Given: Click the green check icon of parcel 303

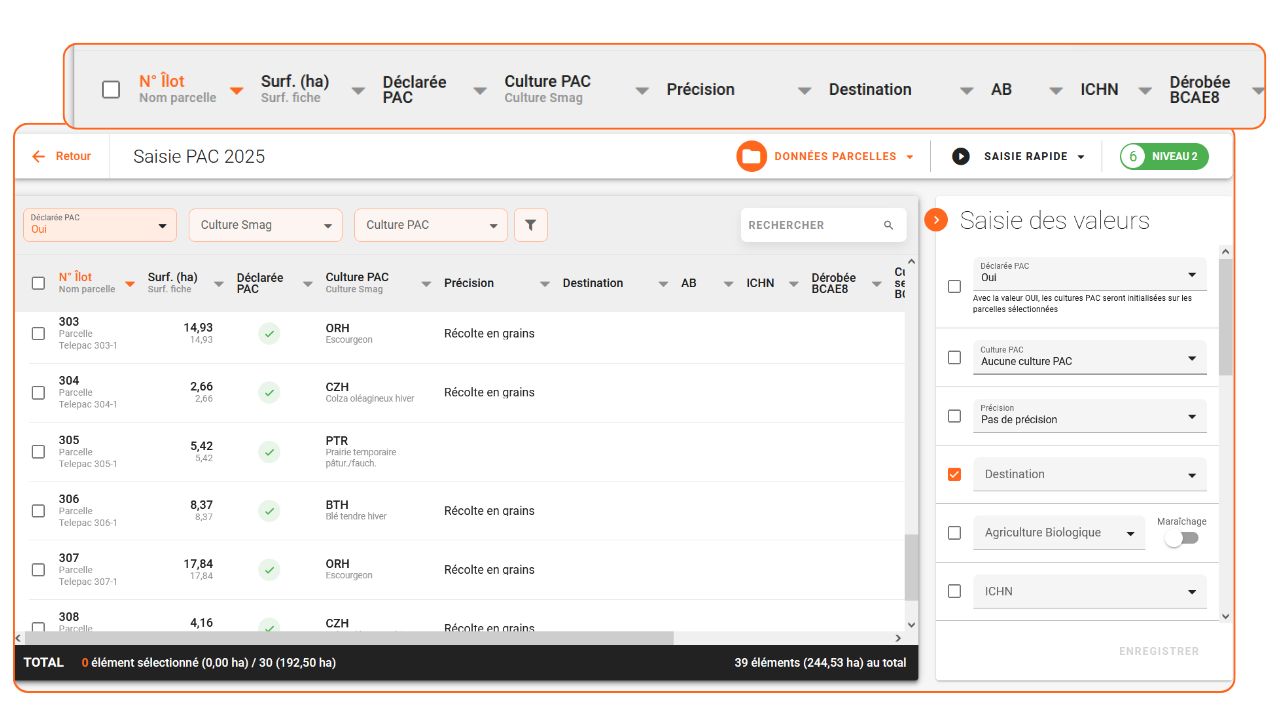Looking at the screenshot, I should [269, 333].
